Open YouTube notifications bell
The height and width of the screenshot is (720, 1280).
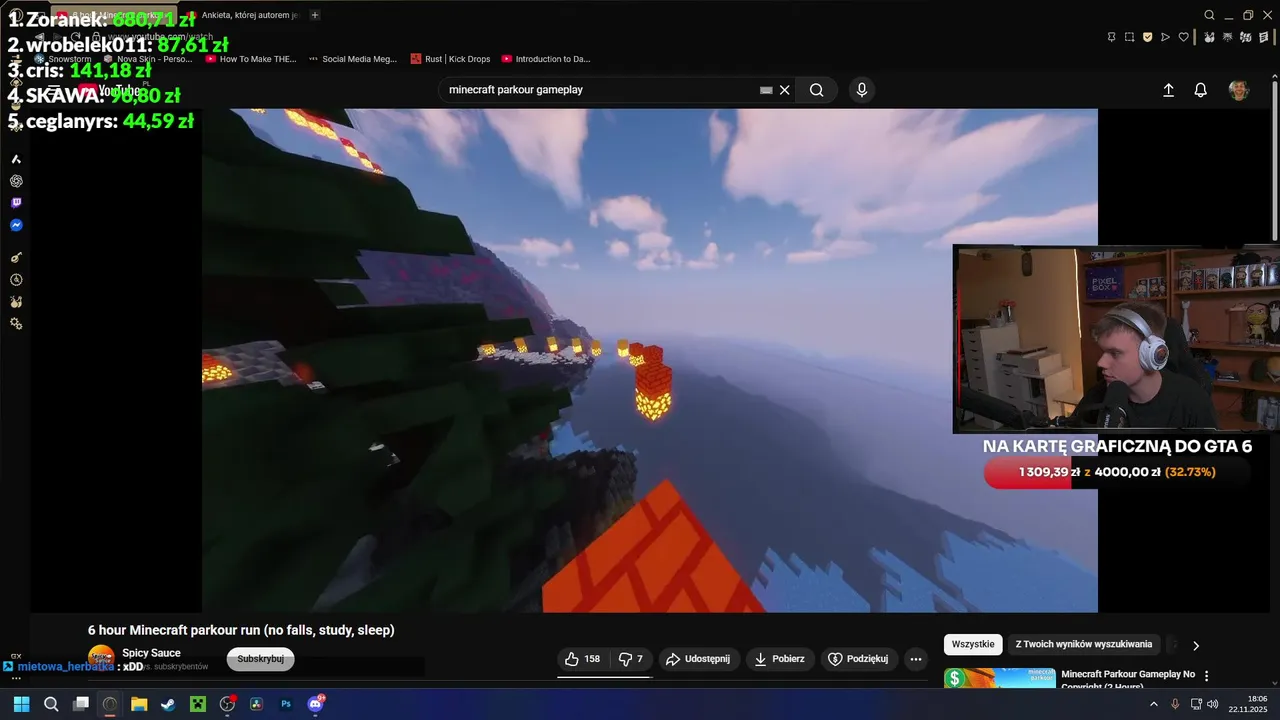(1201, 90)
